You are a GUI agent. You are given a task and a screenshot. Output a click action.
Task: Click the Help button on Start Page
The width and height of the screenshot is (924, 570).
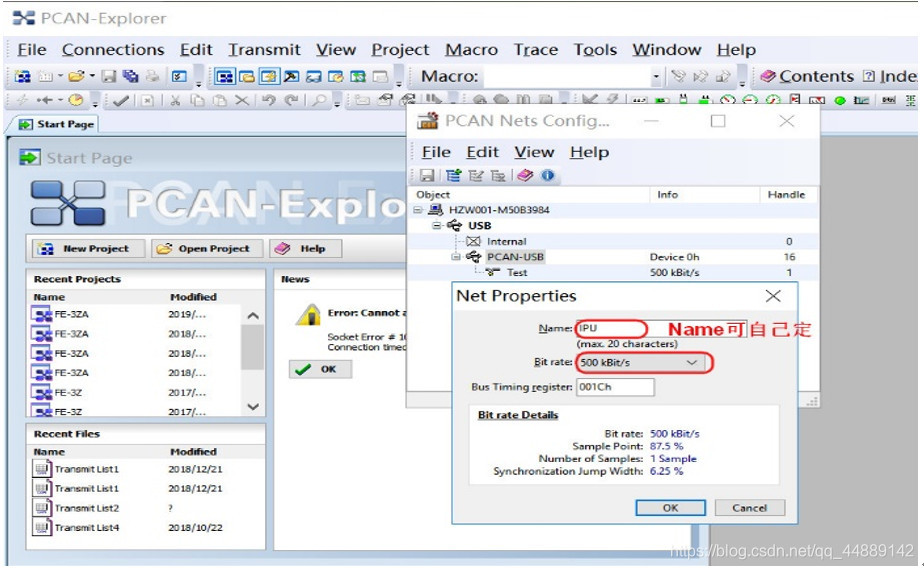(x=306, y=249)
